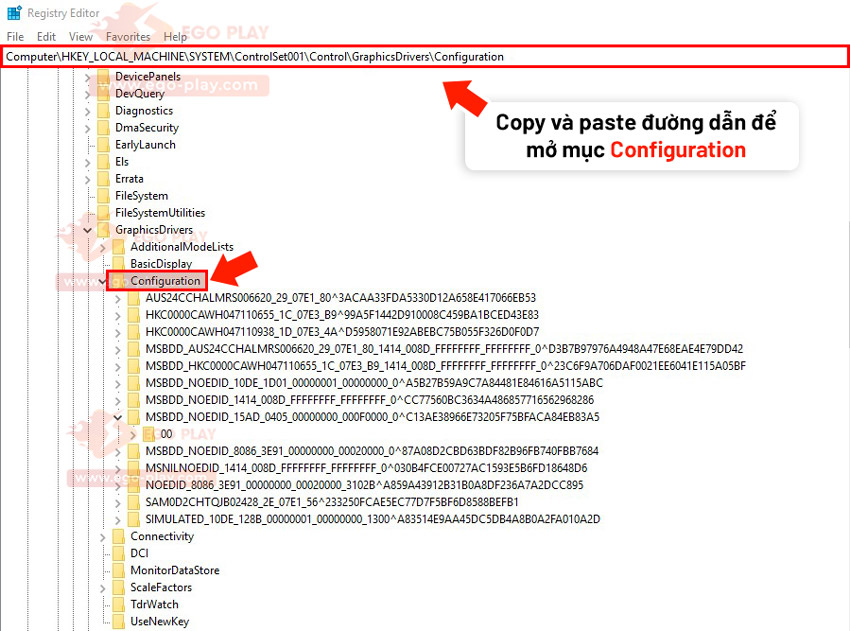Screen dimensions: 850x631
Task: Open the Favorites menu
Action: pos(128,37)
